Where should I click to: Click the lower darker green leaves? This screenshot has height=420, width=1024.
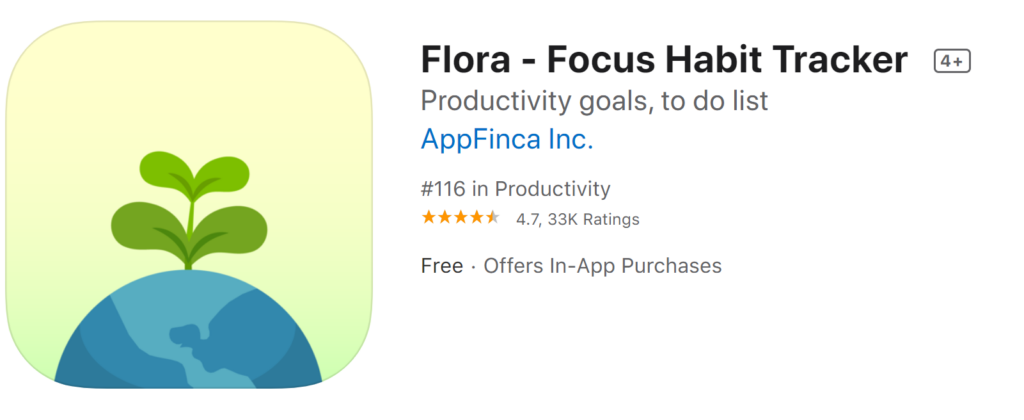click(189, 227)
